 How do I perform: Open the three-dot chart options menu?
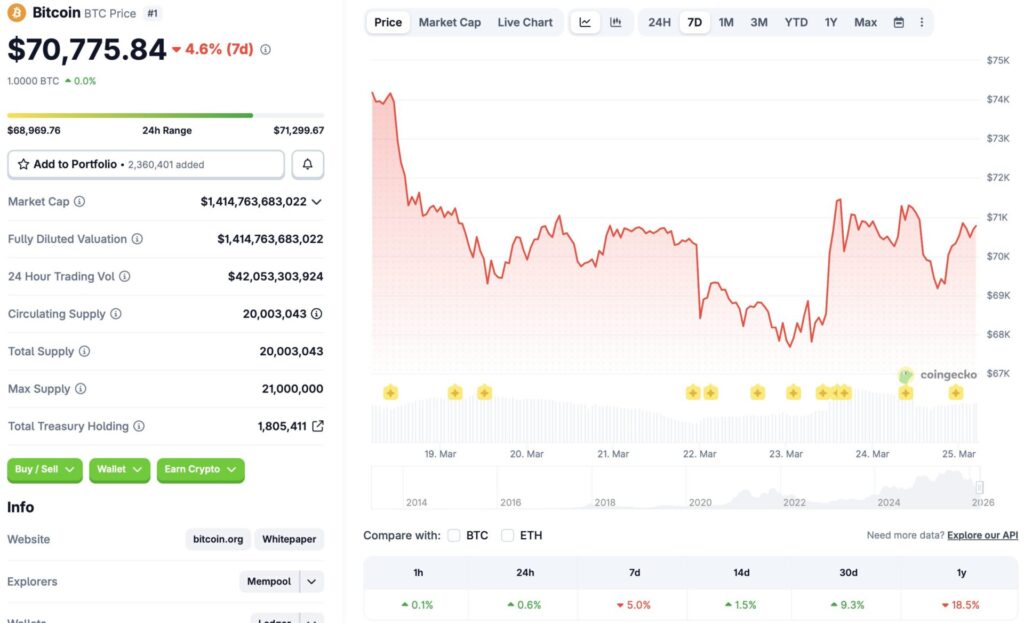[x=921, y=22]
